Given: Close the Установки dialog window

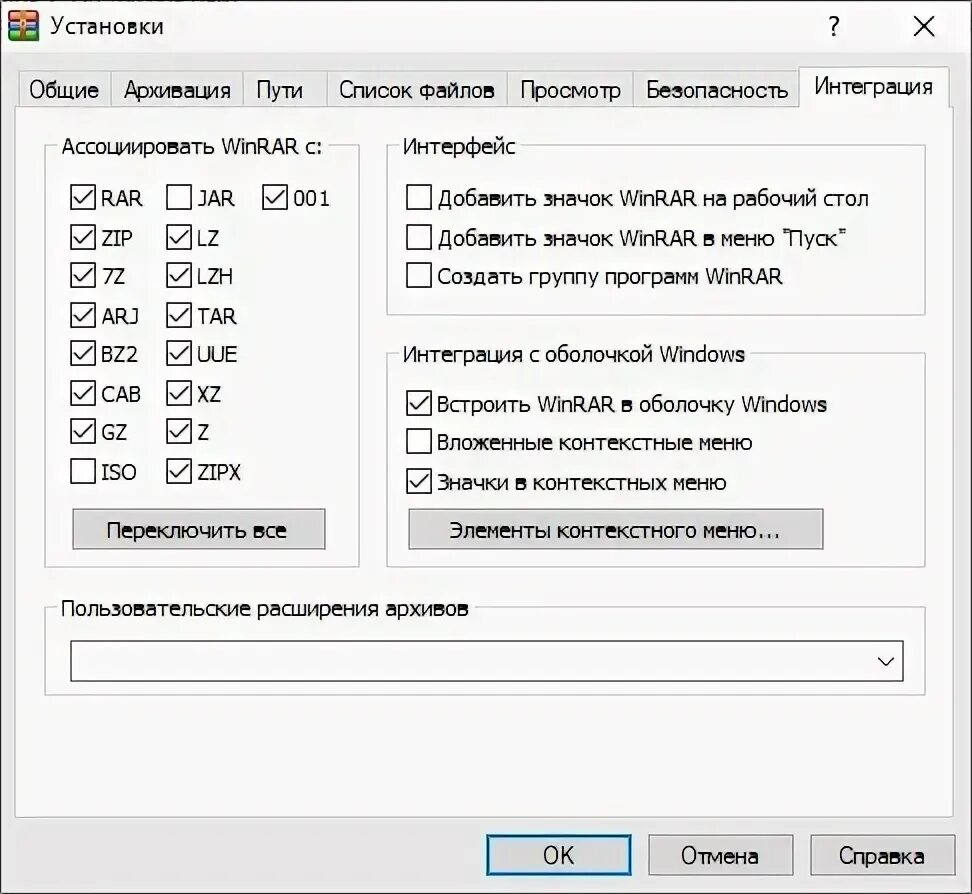Looking at the screenshot, I should click(924, 26).
